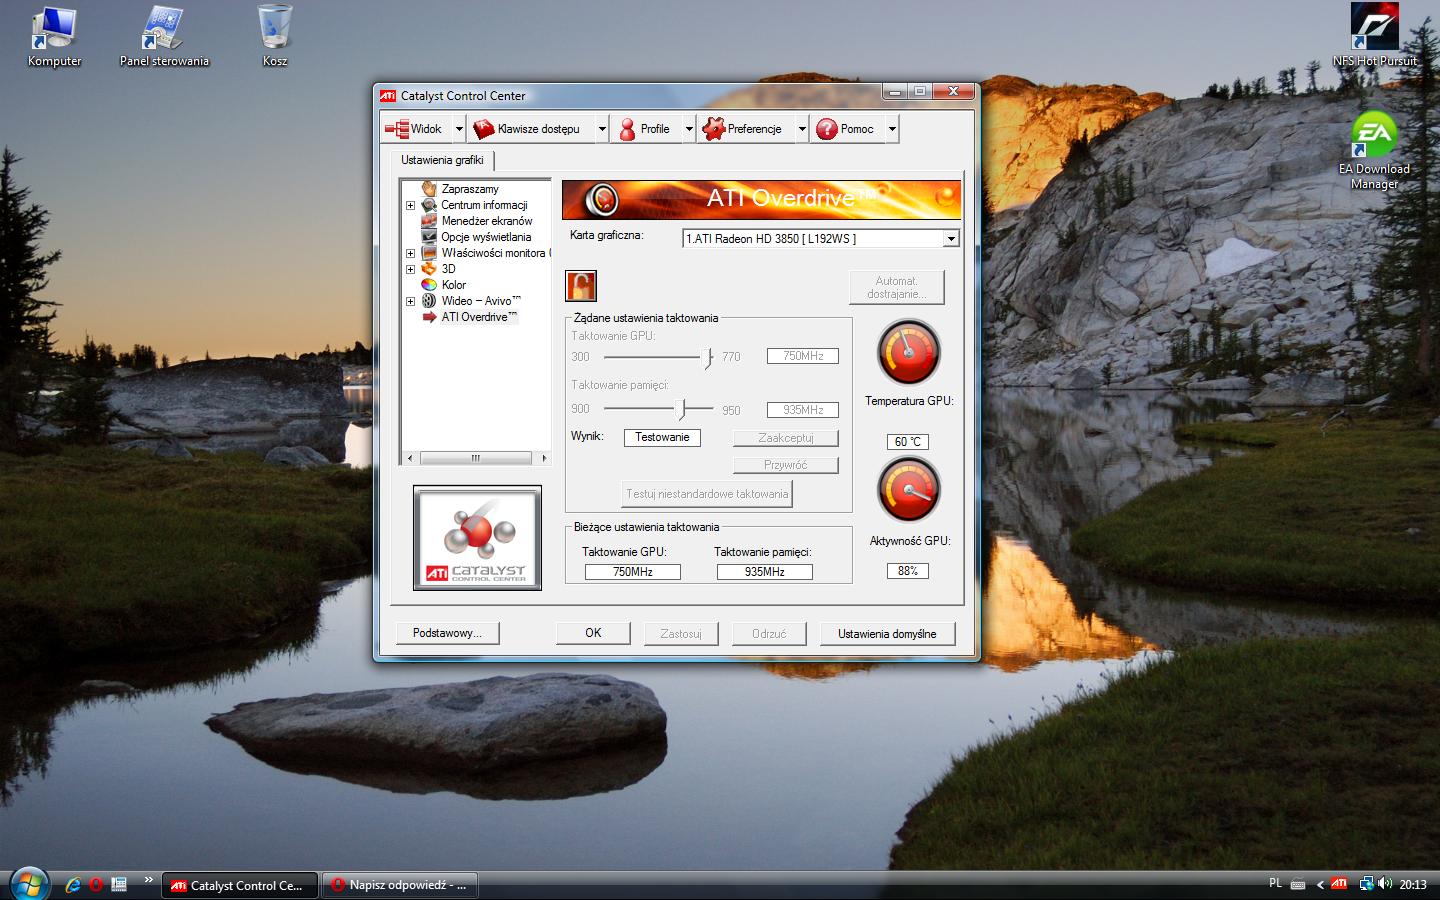Open Kosz recycle bin icon

point(275,37)
